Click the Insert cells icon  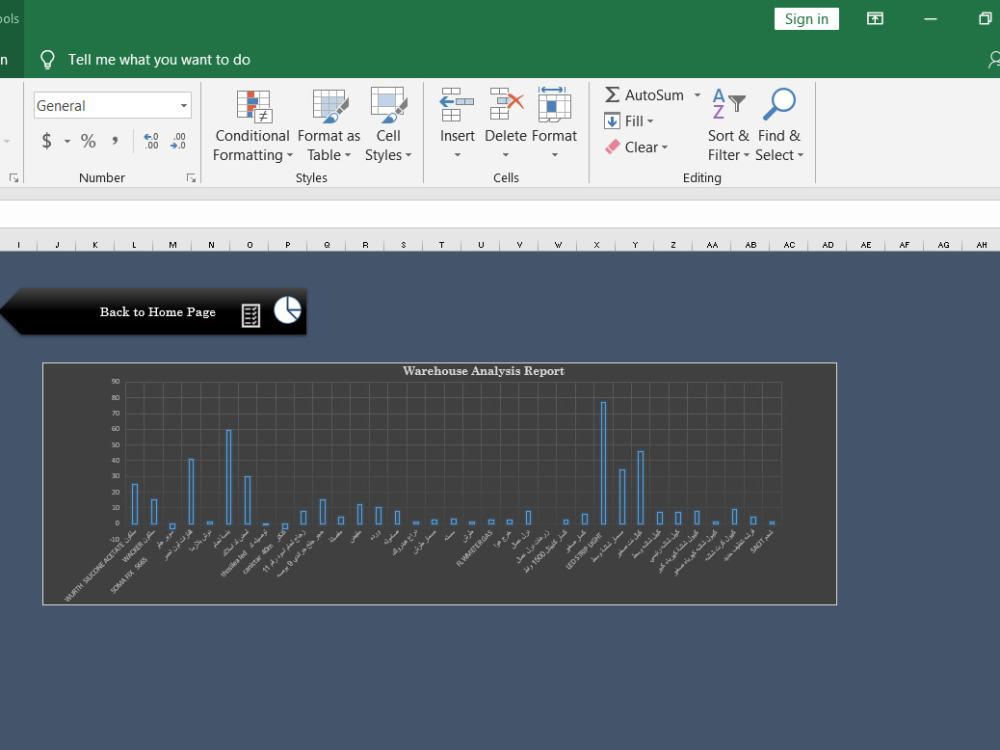(457, 105)
